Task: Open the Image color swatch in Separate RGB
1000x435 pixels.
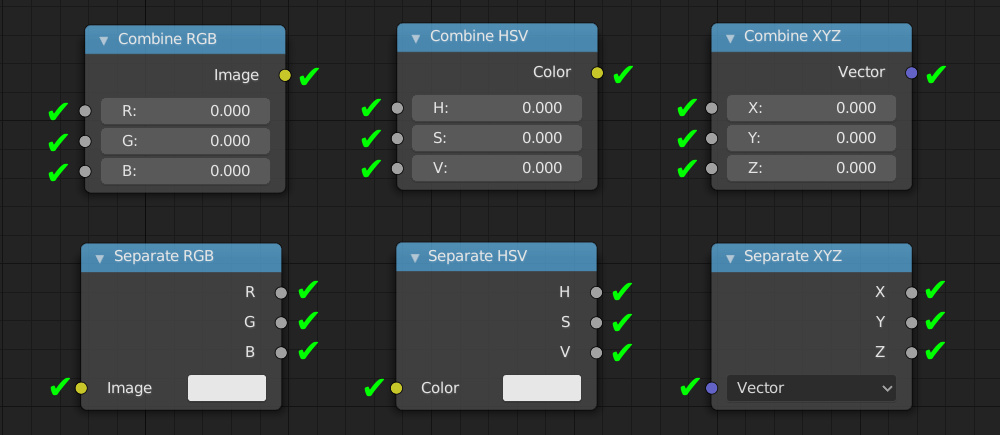Action: click(227, 388)
